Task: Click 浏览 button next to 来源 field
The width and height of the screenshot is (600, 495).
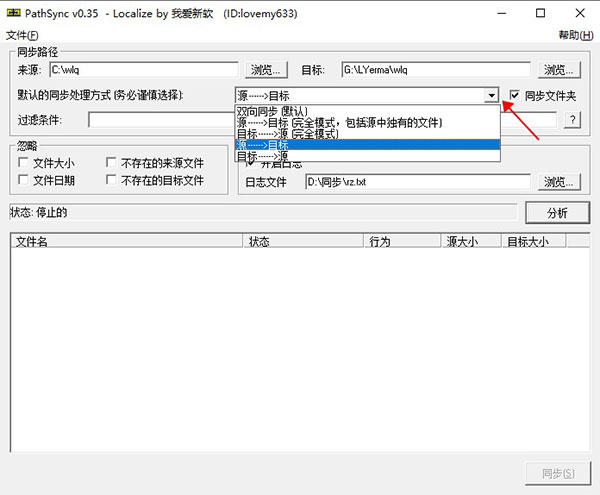Action: coord(266,70)
